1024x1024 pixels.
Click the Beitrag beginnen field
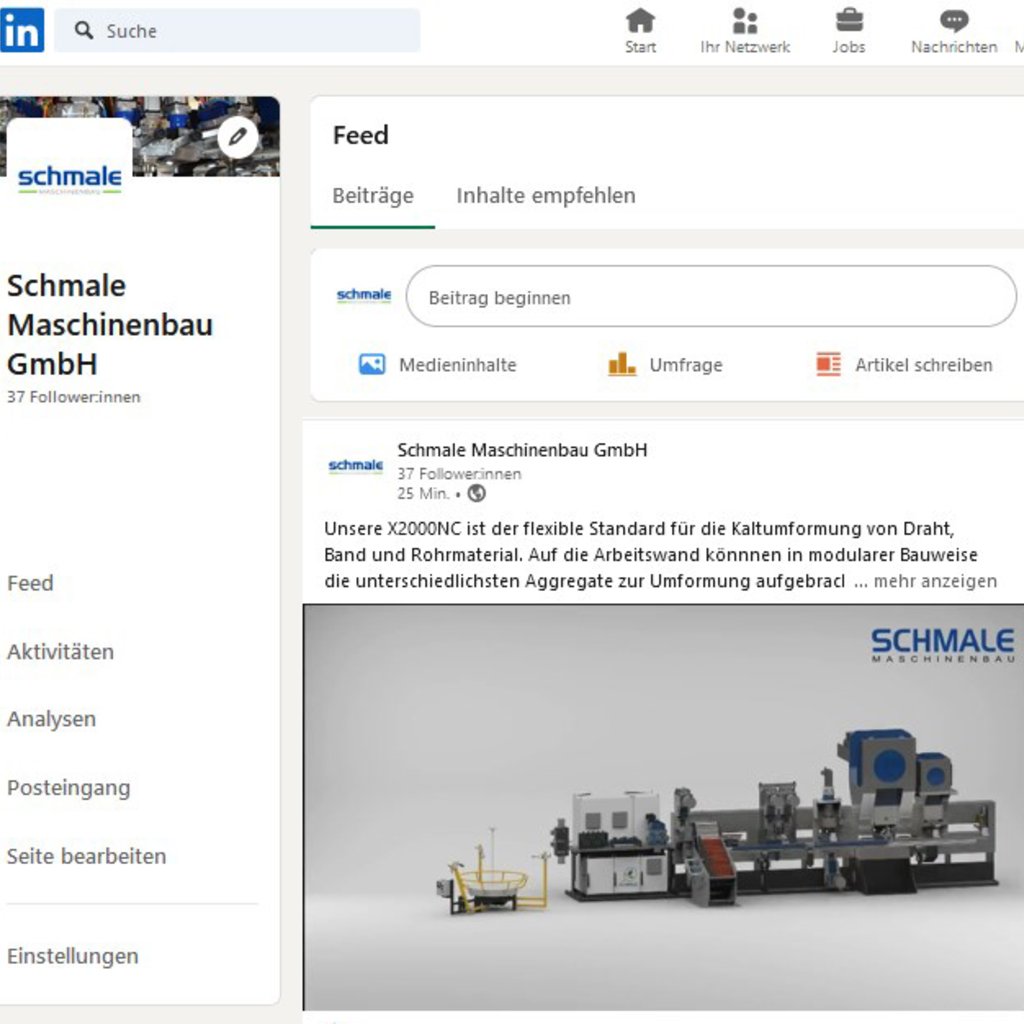(x=711, y=296)
